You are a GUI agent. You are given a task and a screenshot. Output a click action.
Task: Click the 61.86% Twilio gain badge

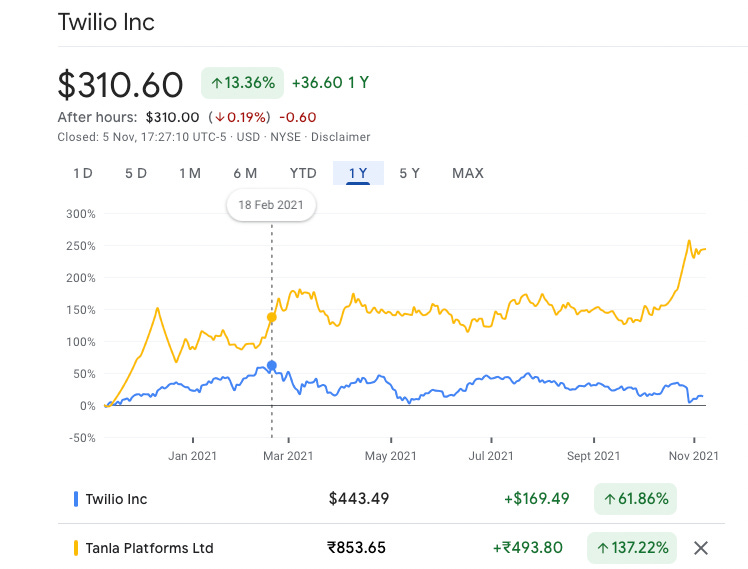(x=635, y=499)
